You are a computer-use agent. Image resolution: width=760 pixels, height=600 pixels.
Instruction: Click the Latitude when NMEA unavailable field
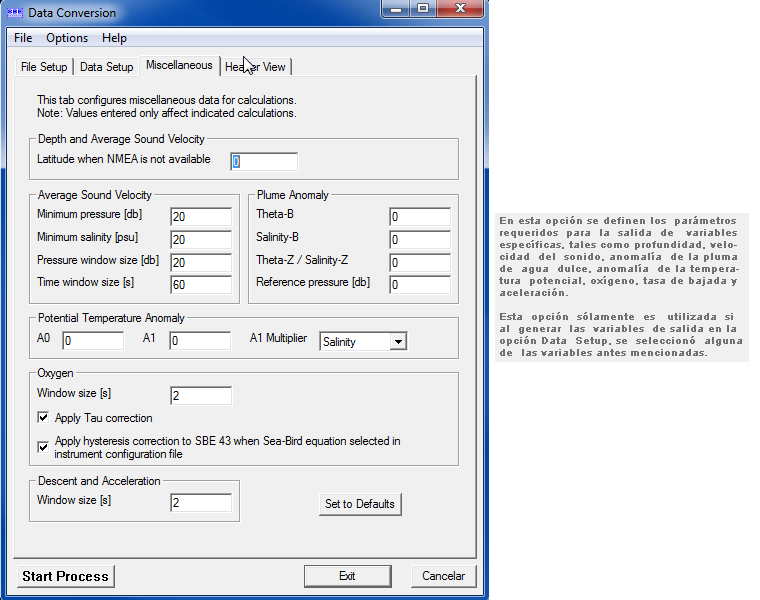point(265,162)
